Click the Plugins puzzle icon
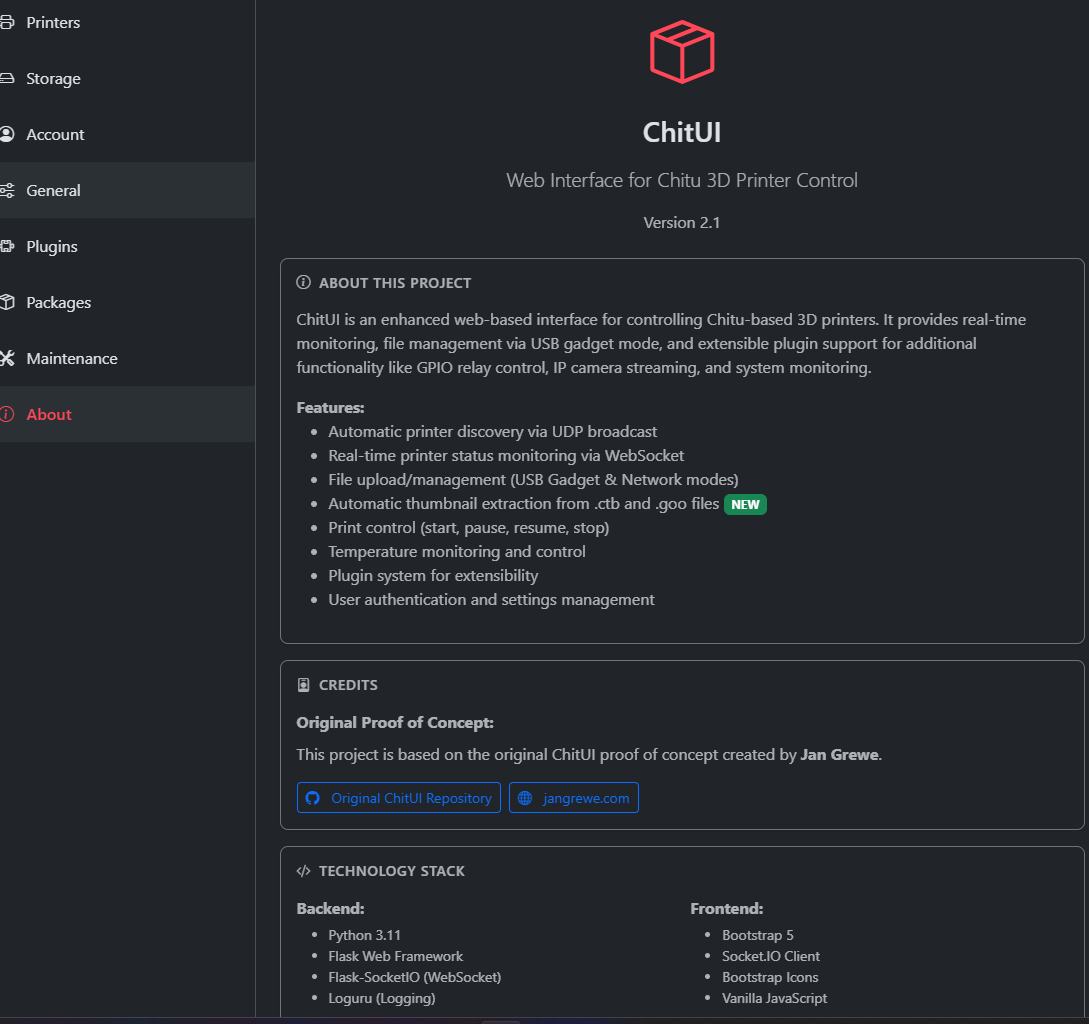 [7, 246]
